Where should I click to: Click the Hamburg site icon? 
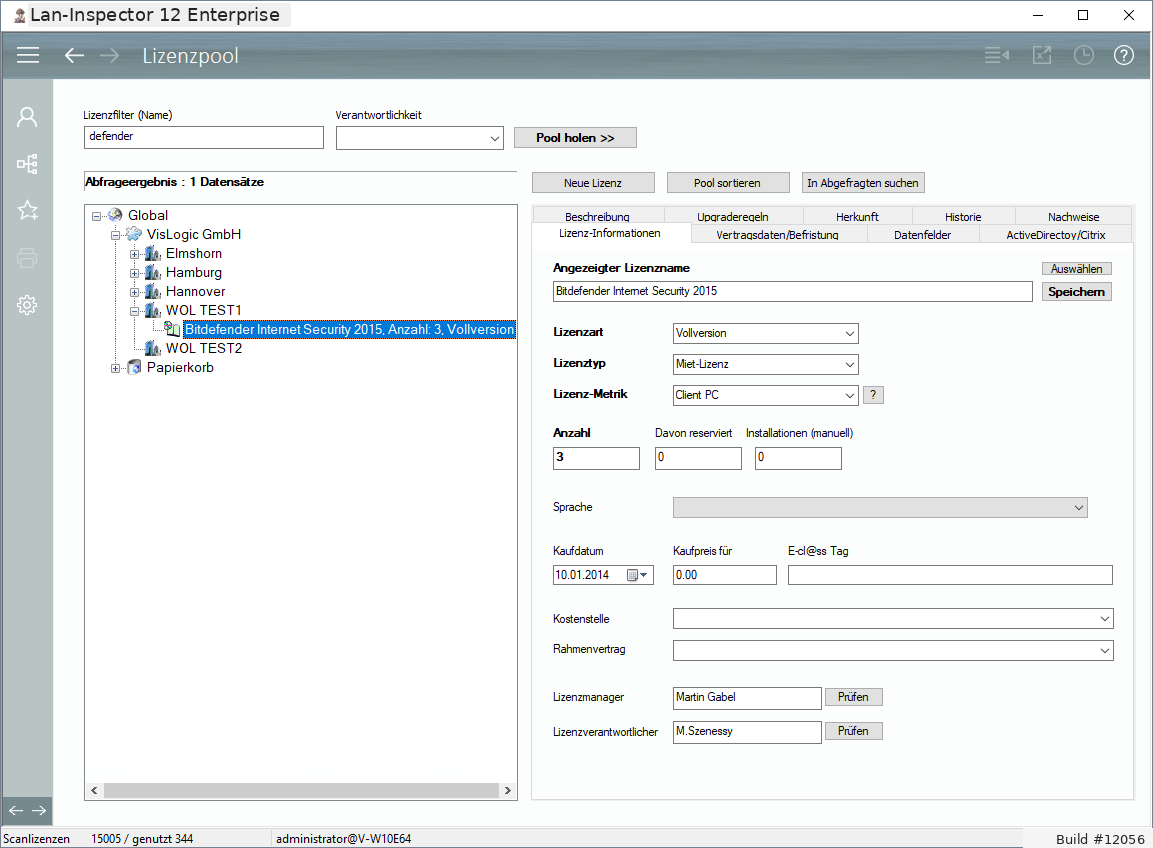[152, 273]
